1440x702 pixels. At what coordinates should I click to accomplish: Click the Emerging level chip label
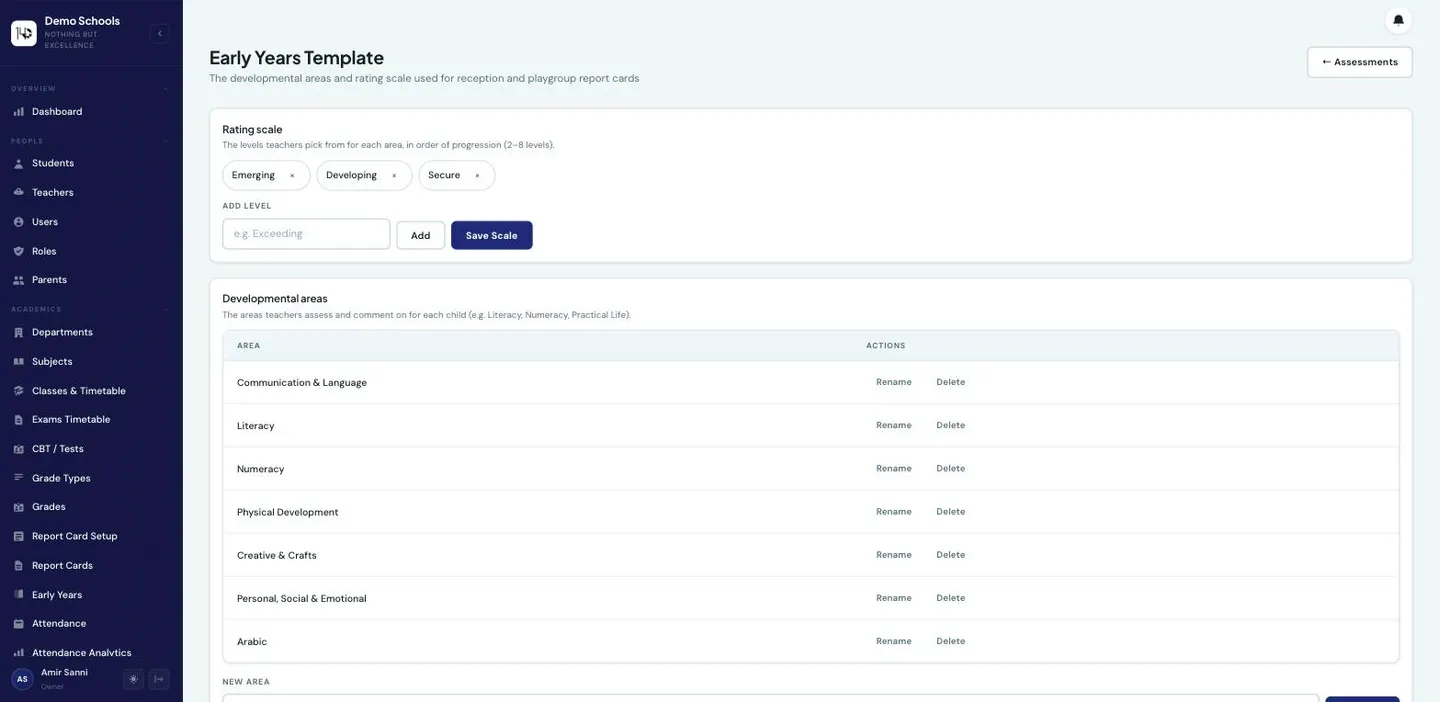(253, 175)
